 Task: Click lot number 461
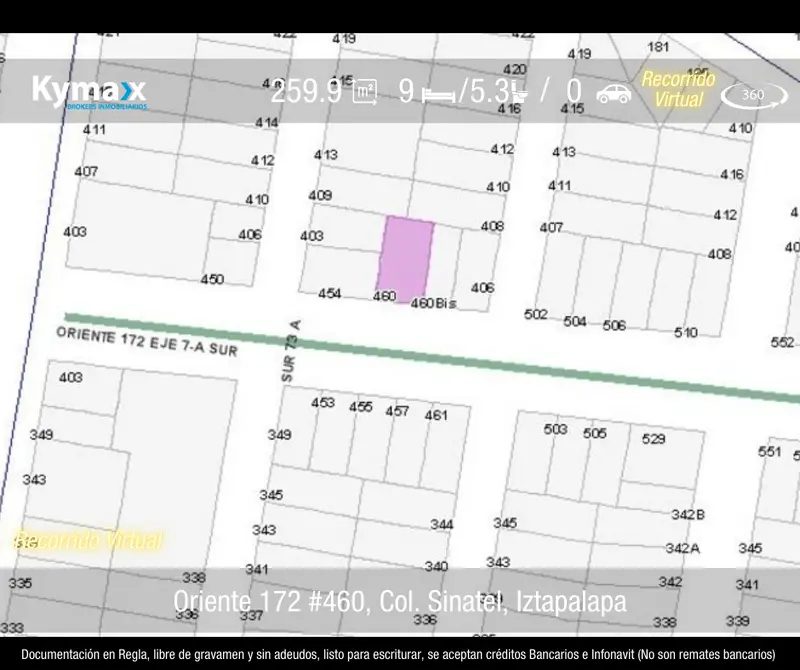click(x=436, y=415)
